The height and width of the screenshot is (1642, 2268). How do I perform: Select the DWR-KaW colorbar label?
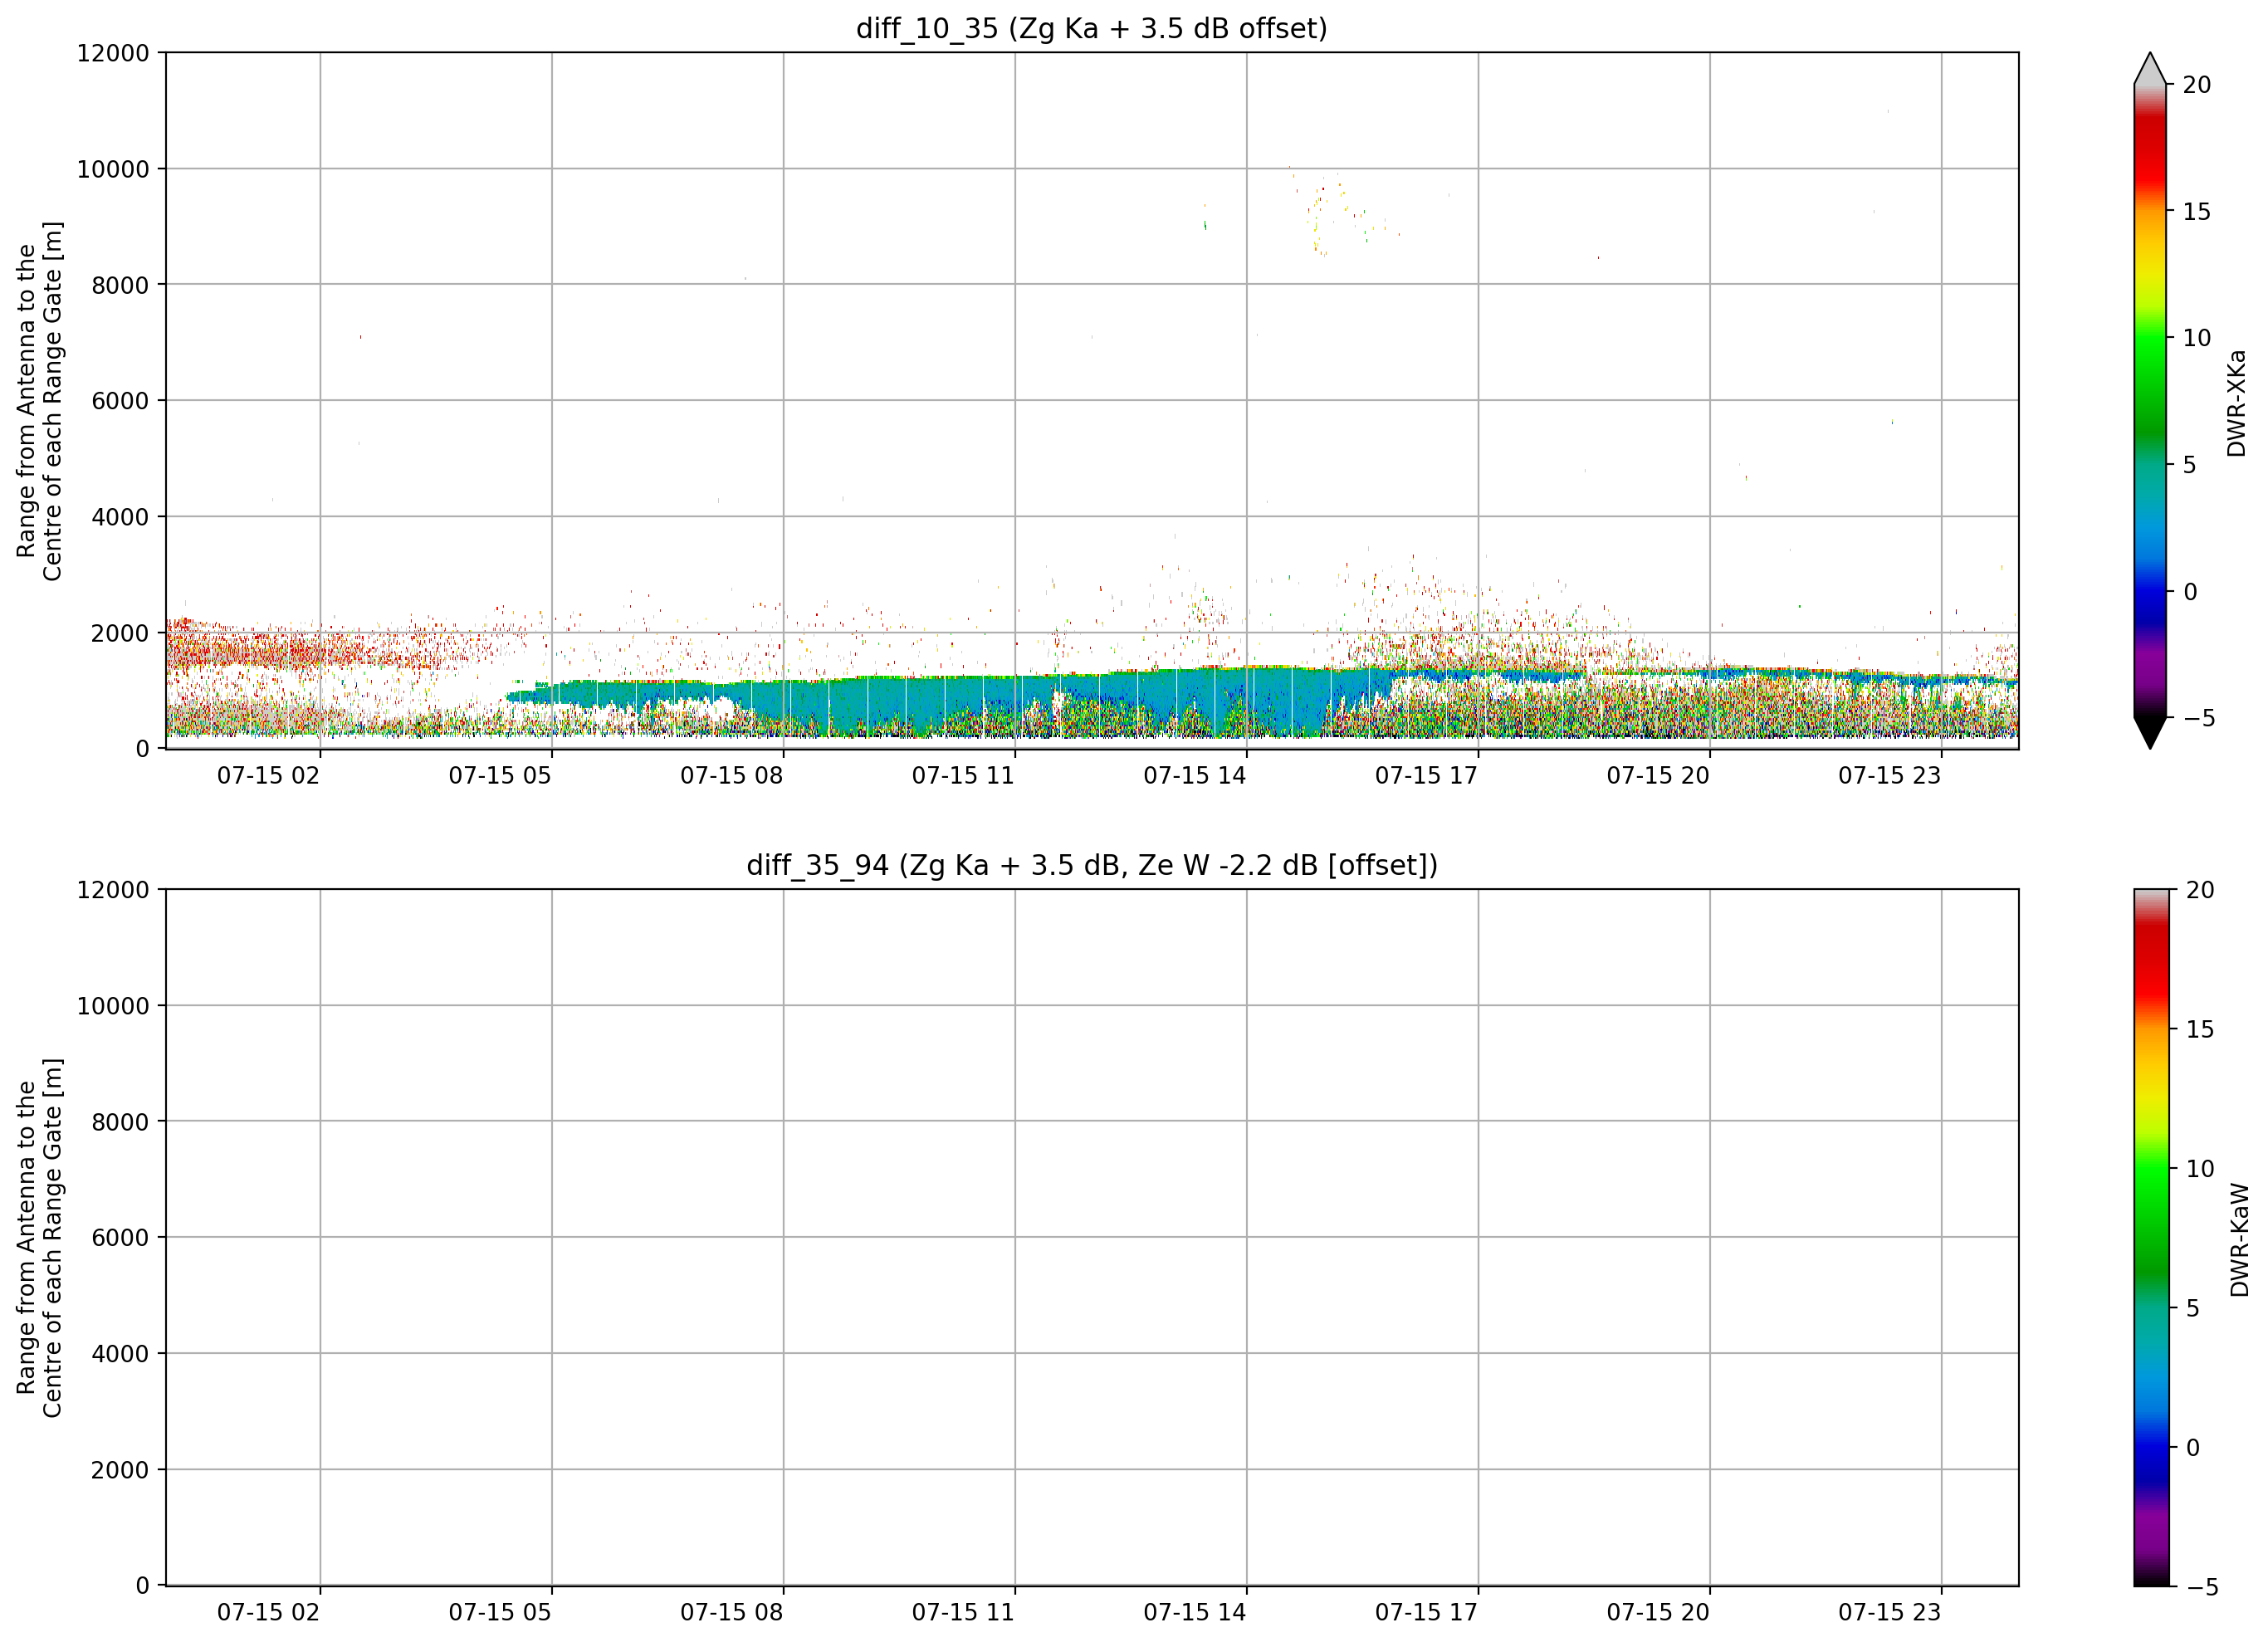(2239, 1240)
